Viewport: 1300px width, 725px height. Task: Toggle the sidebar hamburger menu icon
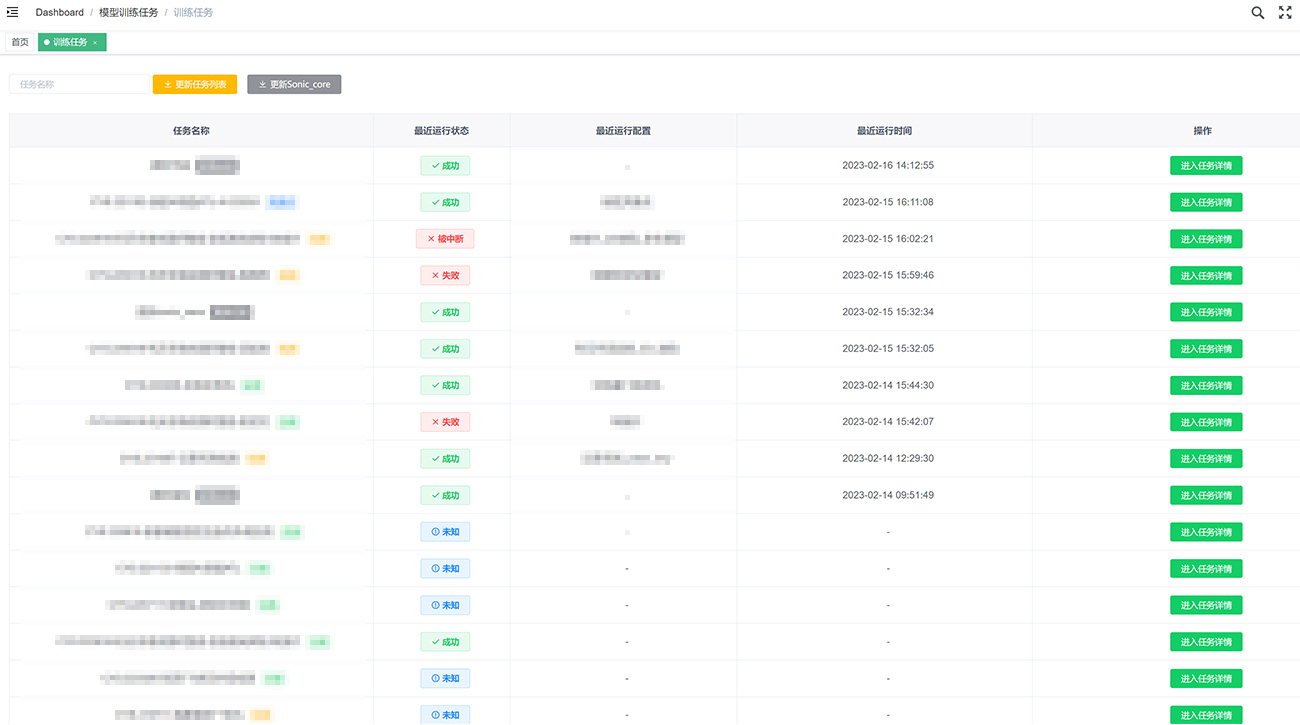[x=13, y=12]
